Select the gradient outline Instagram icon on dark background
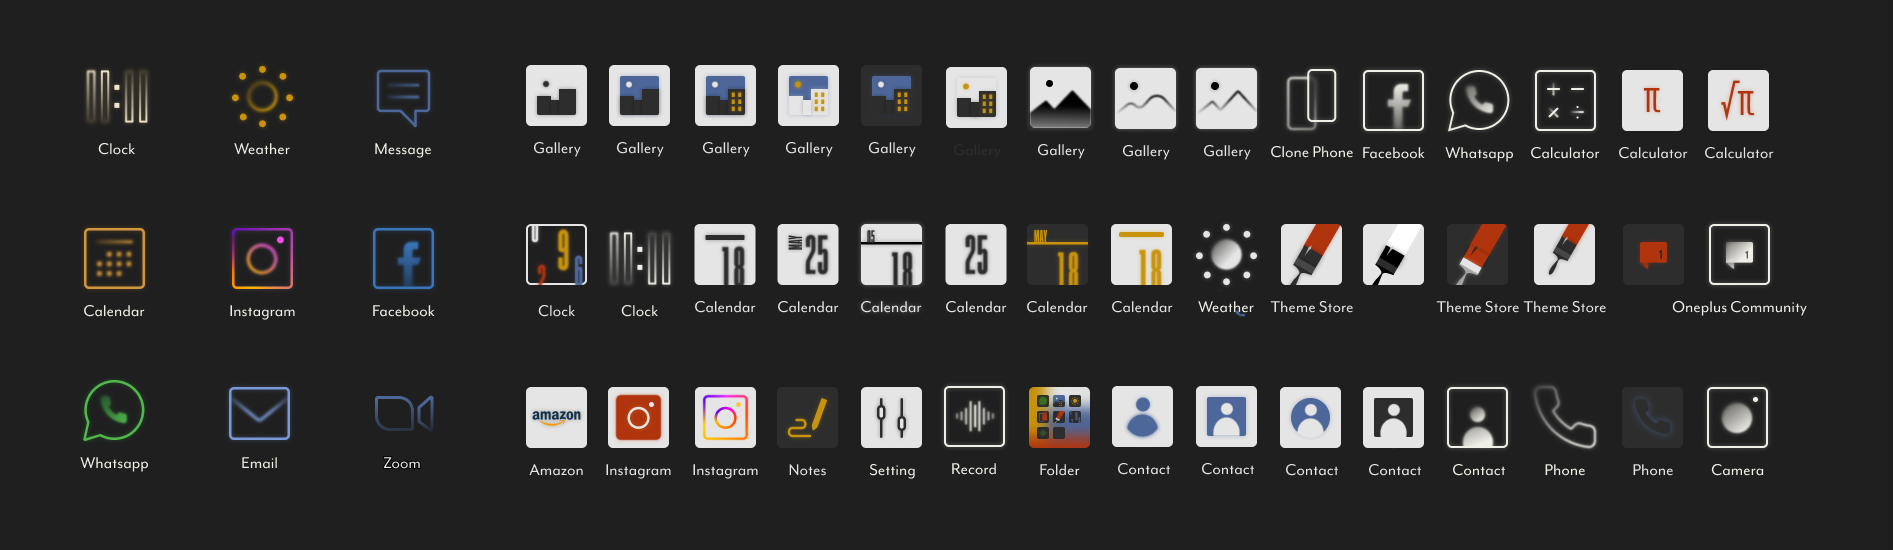 [x=262, y=258]
